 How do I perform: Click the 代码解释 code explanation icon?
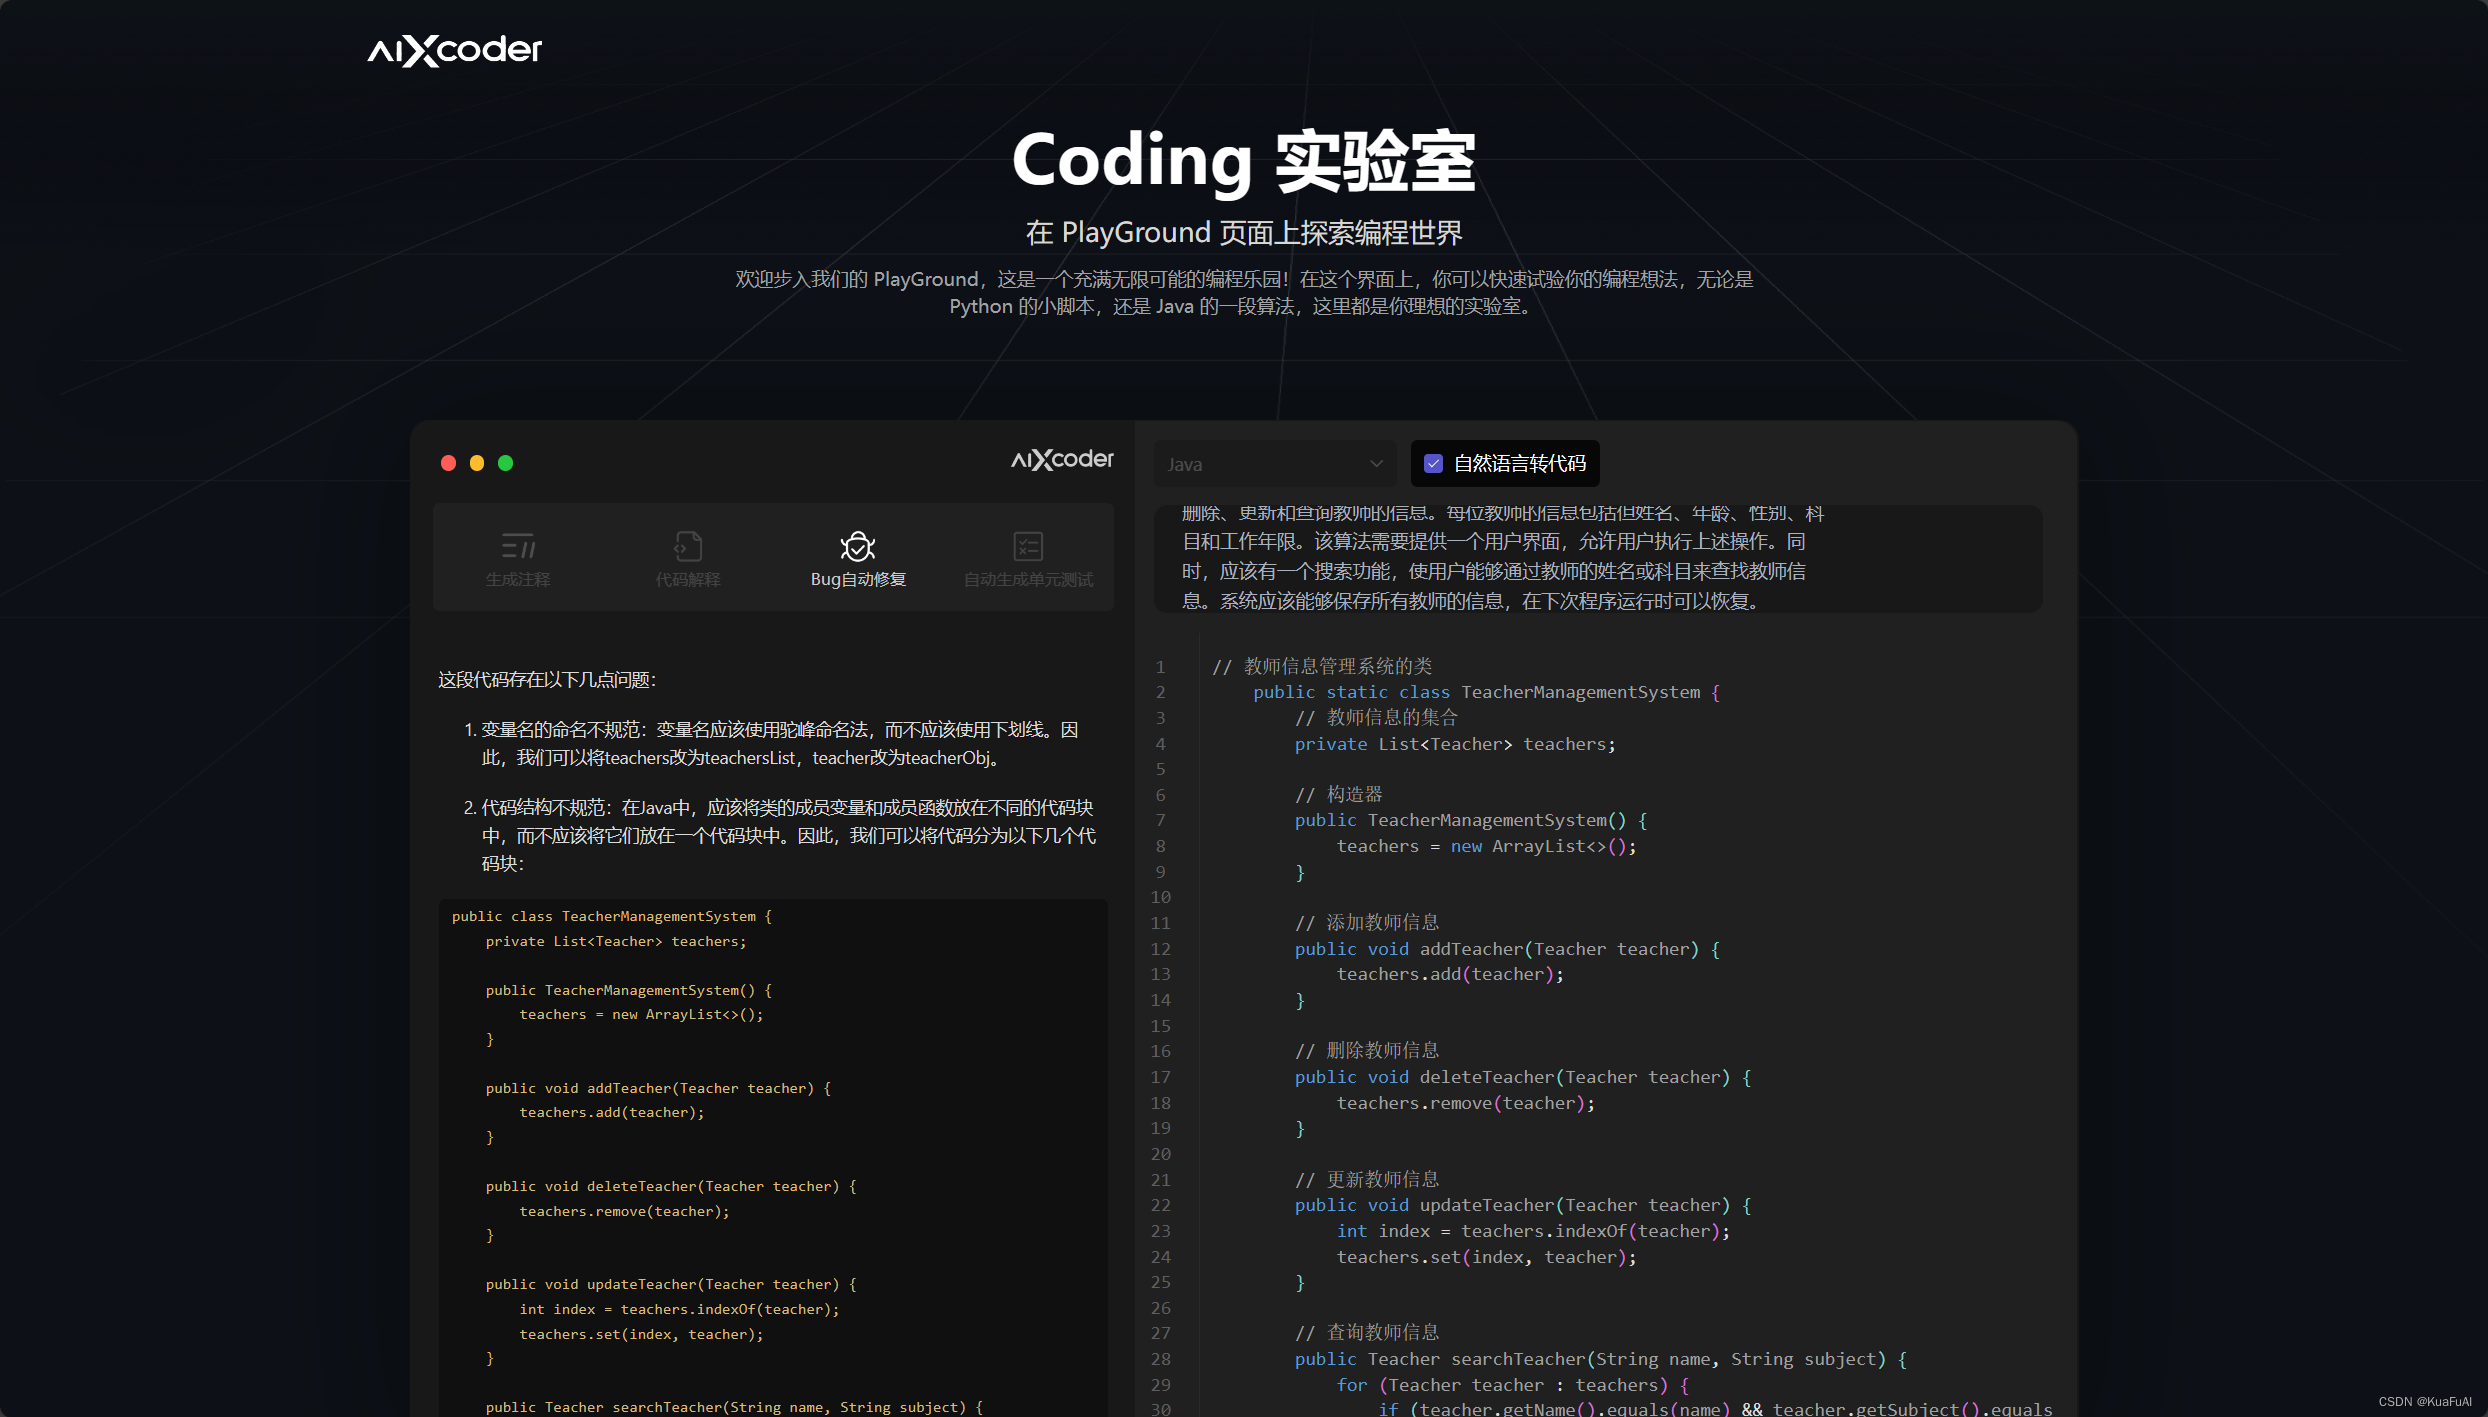[688, 546]
